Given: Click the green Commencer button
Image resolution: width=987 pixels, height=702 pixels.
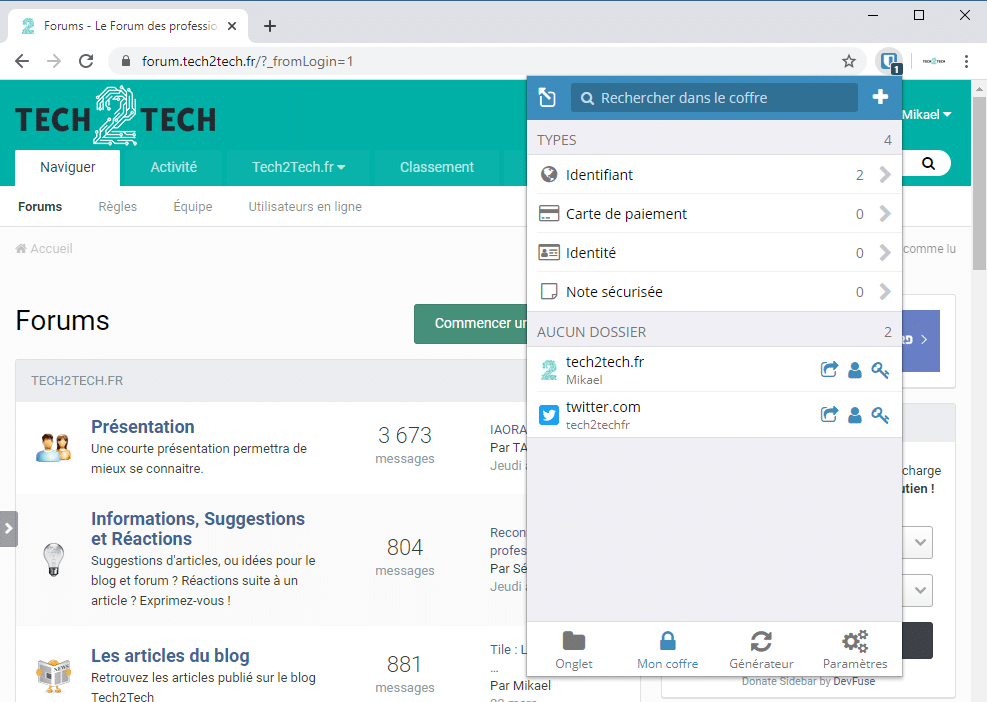Looking at the screenshot, I should tap(471, 324).
